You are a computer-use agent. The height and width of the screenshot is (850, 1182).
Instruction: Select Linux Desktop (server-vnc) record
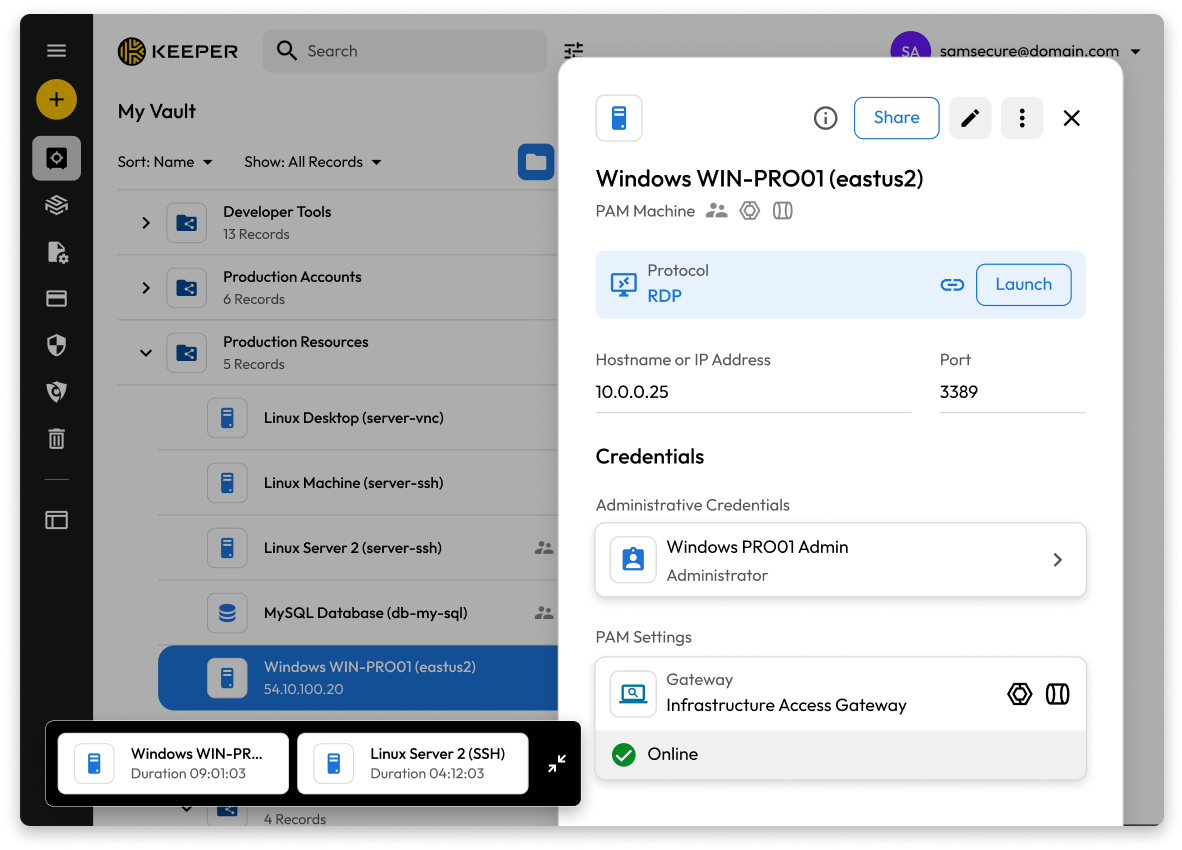pos(353,418)
